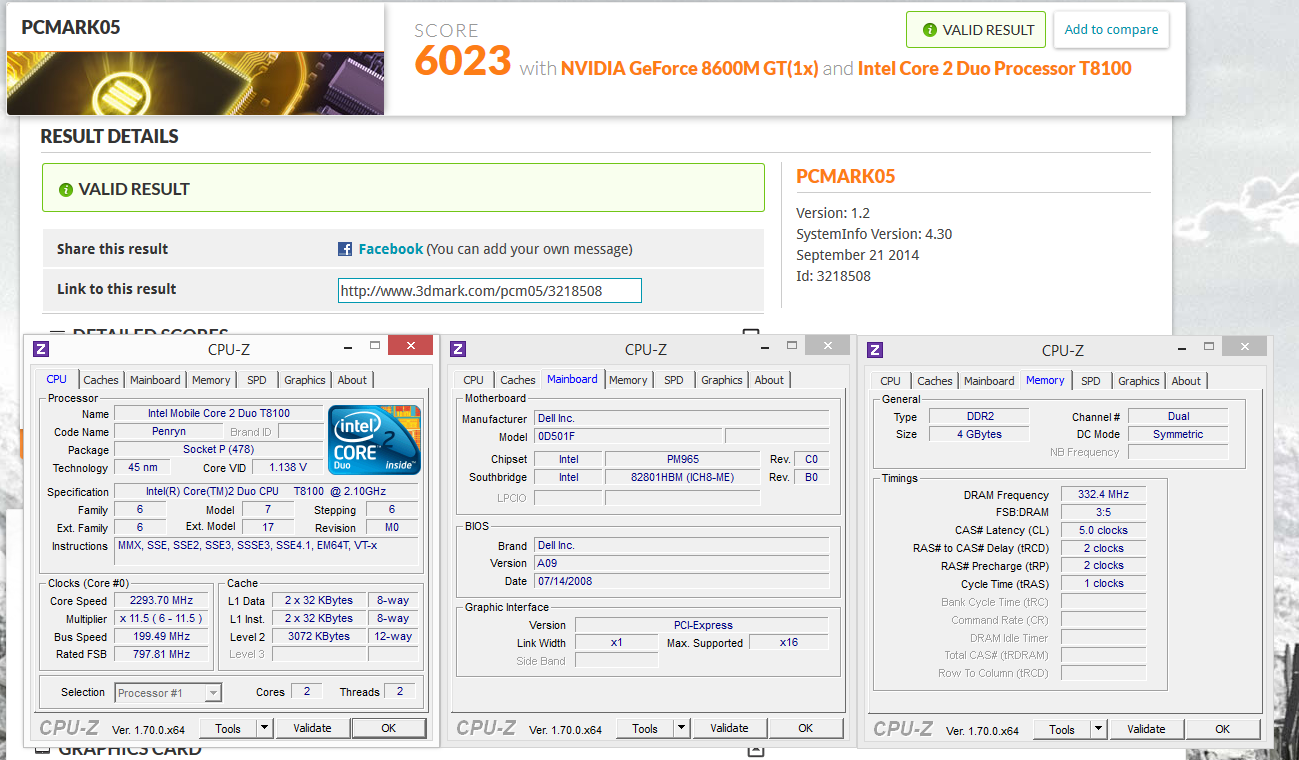Viewport: 1299px width, 760px height.
Task: Switch to Mainboard tab in the CPU-tab window
Action: (x=156, y=380)
